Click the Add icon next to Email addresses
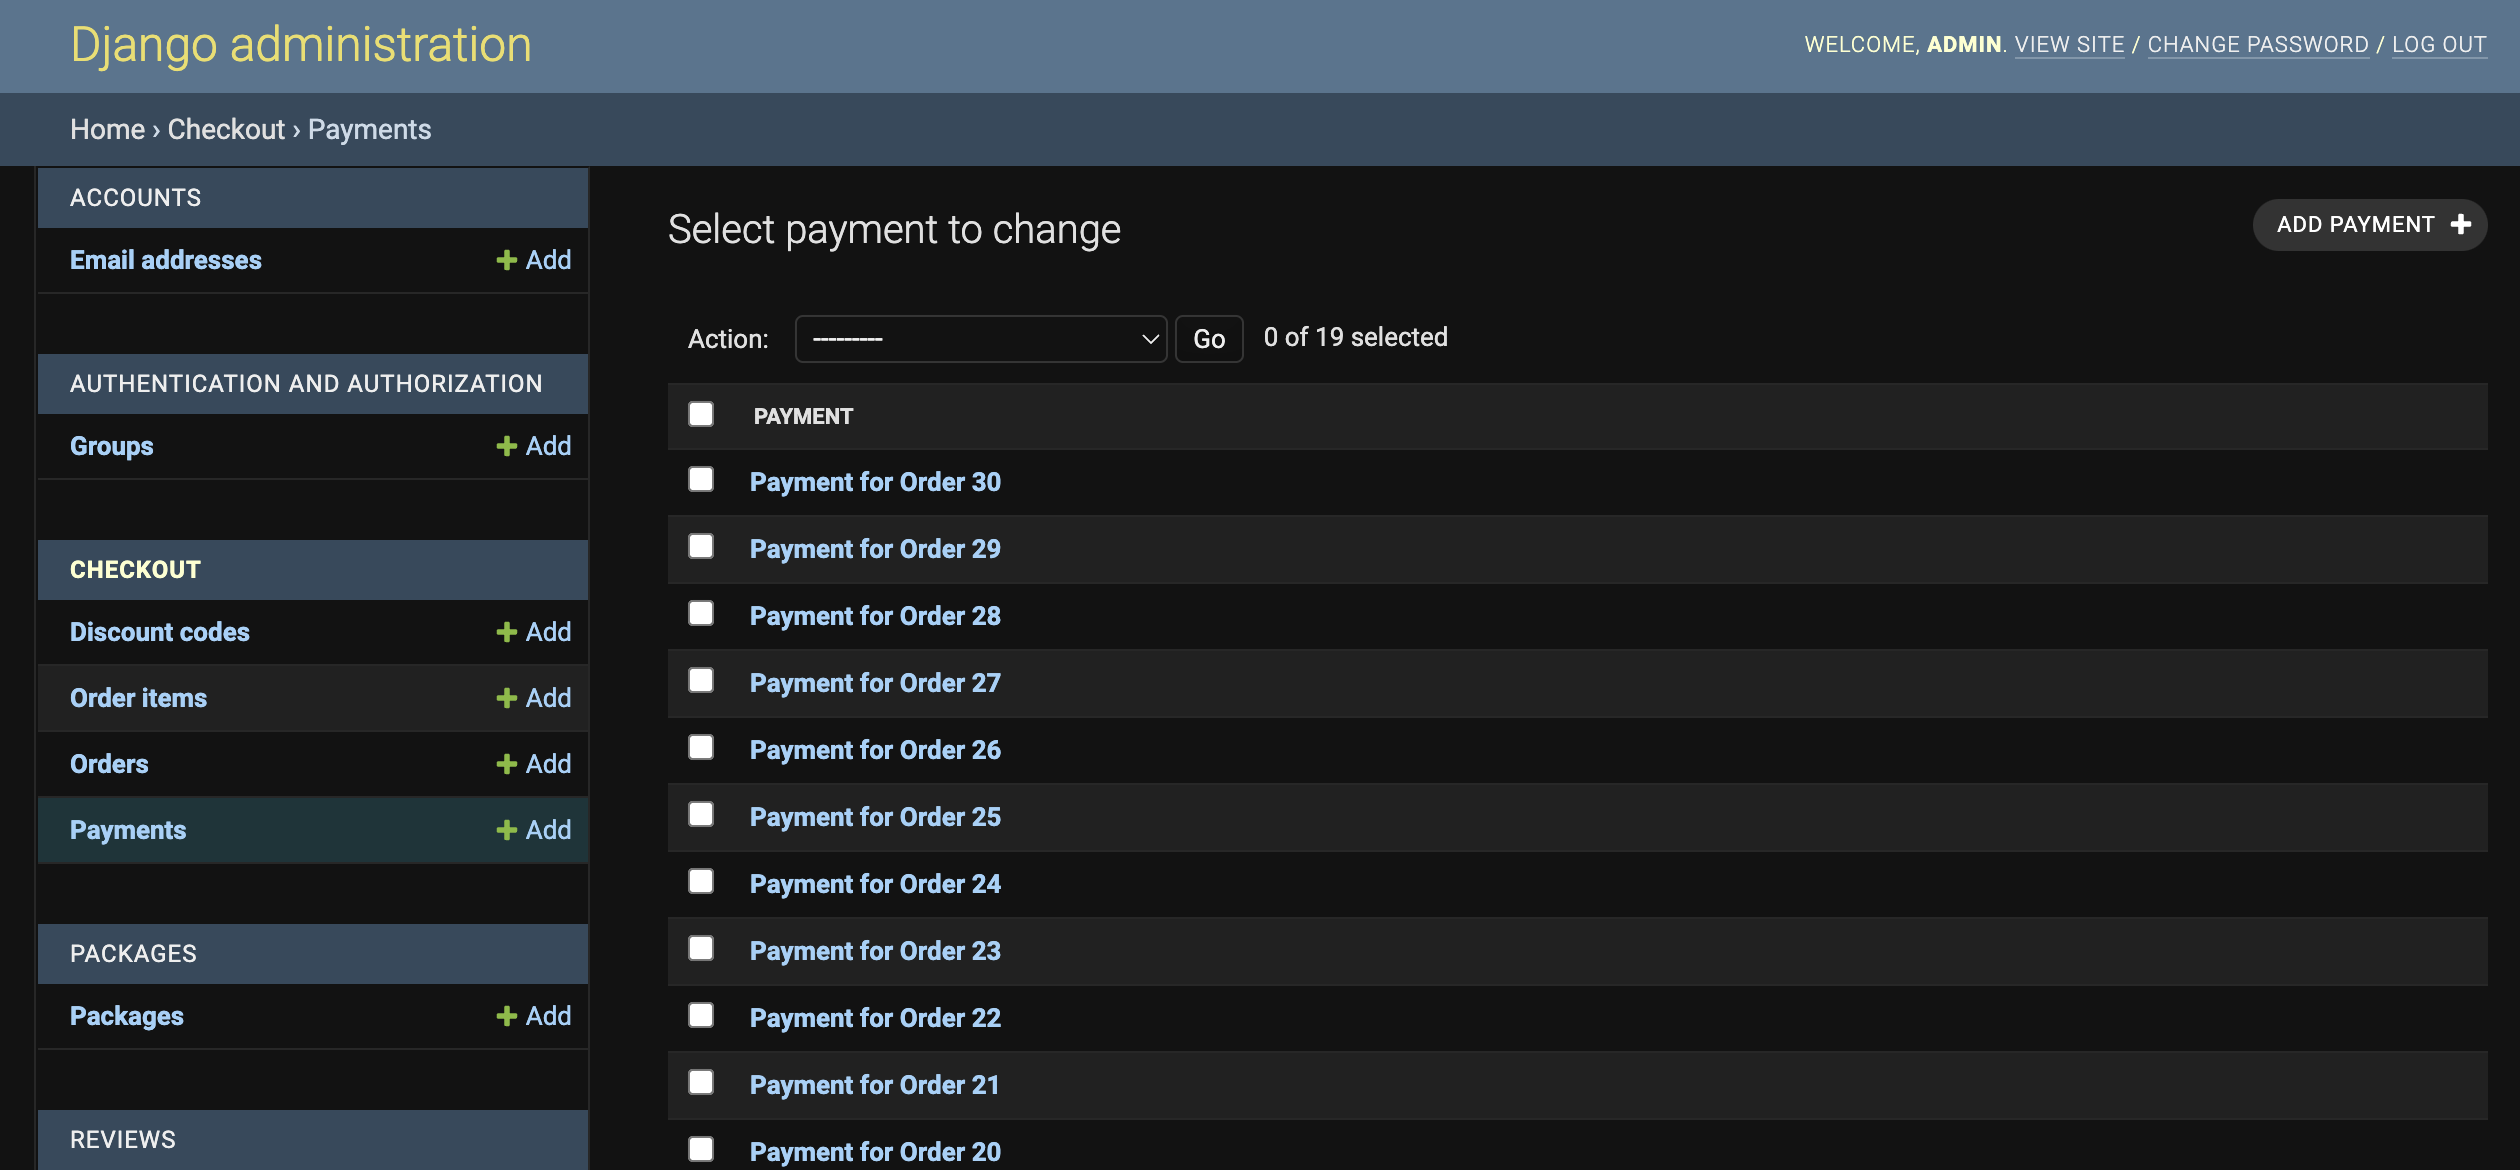2520x1170 pixels. (507, 260)
